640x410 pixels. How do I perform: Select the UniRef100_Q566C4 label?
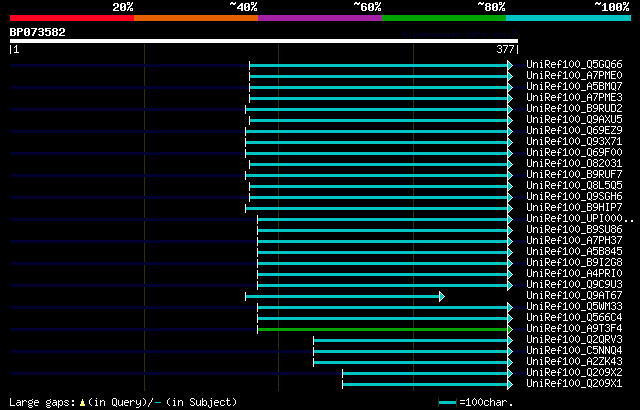click(x=574, y=318)
